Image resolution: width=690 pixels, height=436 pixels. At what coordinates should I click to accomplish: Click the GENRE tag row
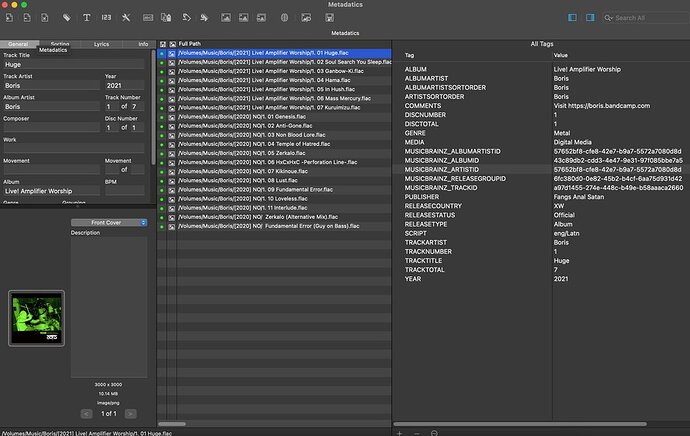coord(541,133)
